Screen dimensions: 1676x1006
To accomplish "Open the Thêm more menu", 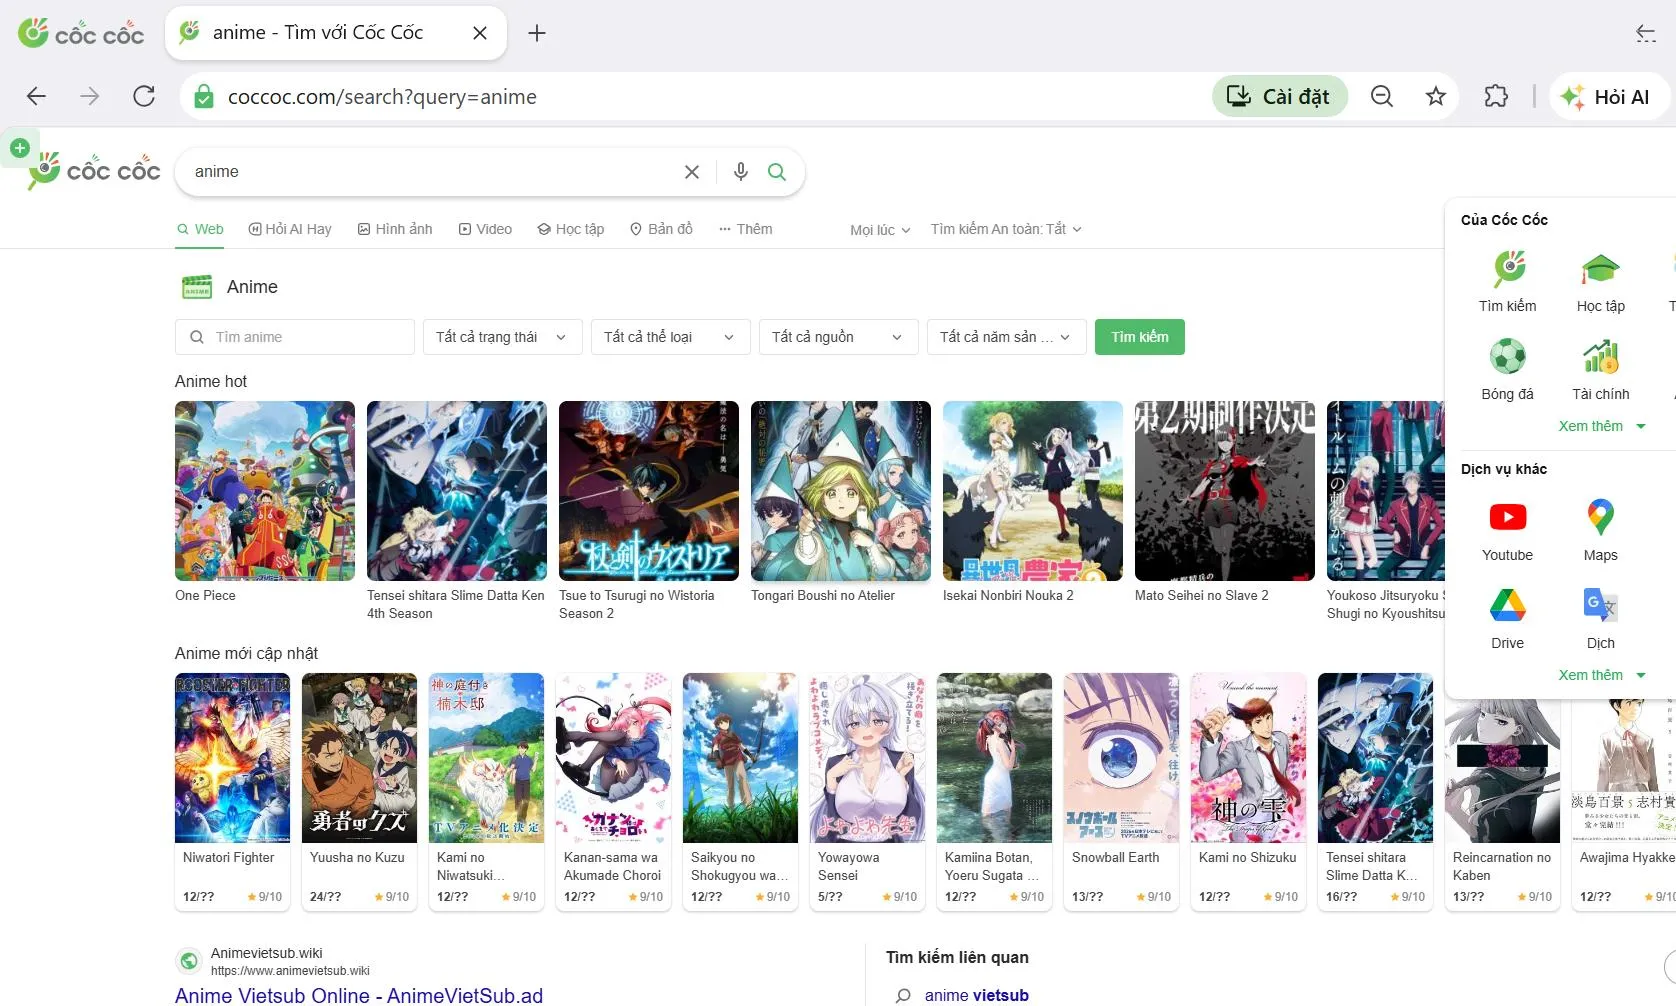I will [745, 229].
